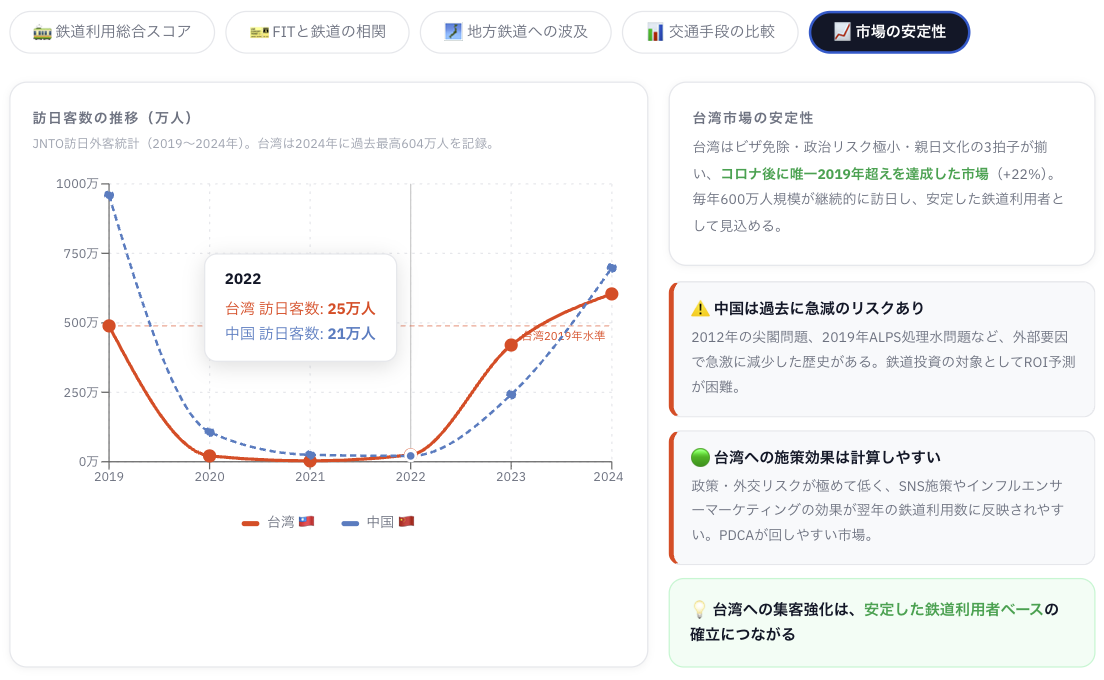Open the 交通手段の比較 tab
Viewport: 1104px width, 680px height.
710,31
